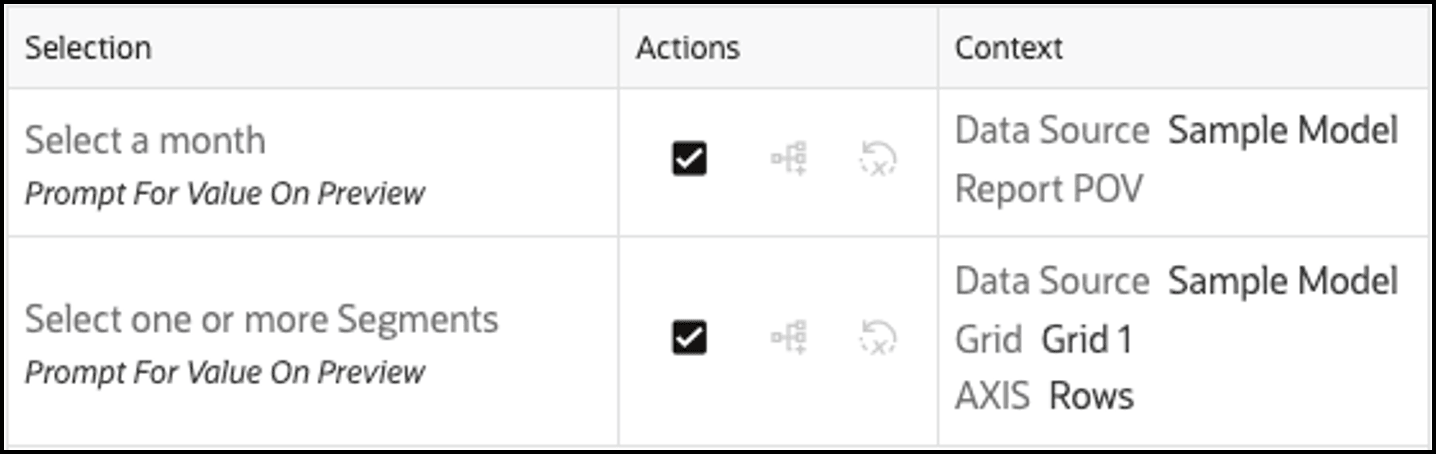Image resolution: width=1436 pixels, height=454 pixels.
Task: Click reset icon in Segments row
Action: click(x=878, y=338)
